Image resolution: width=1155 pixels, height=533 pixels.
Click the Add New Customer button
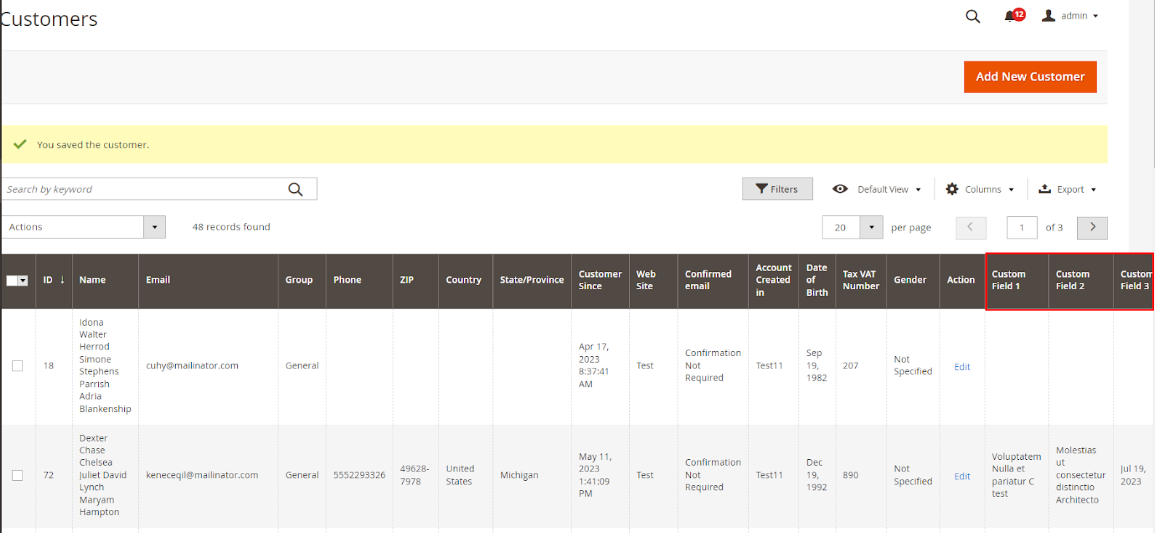tap(1030, 77)
